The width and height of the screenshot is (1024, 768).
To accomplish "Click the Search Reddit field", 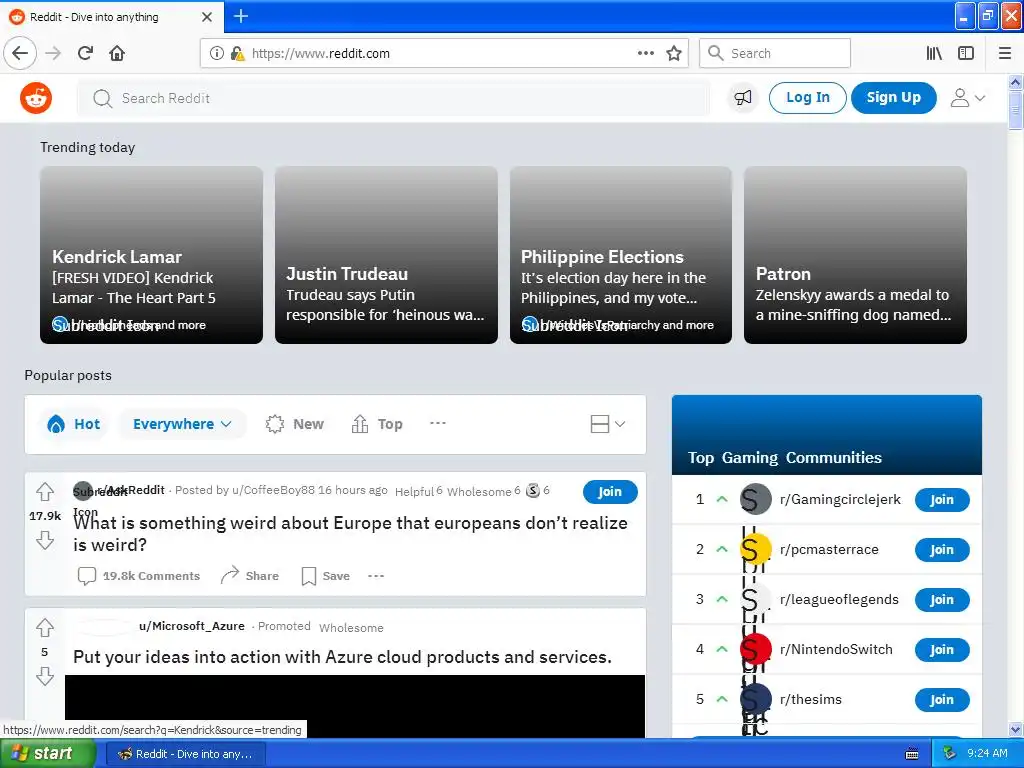I will (x=393, y=98).
